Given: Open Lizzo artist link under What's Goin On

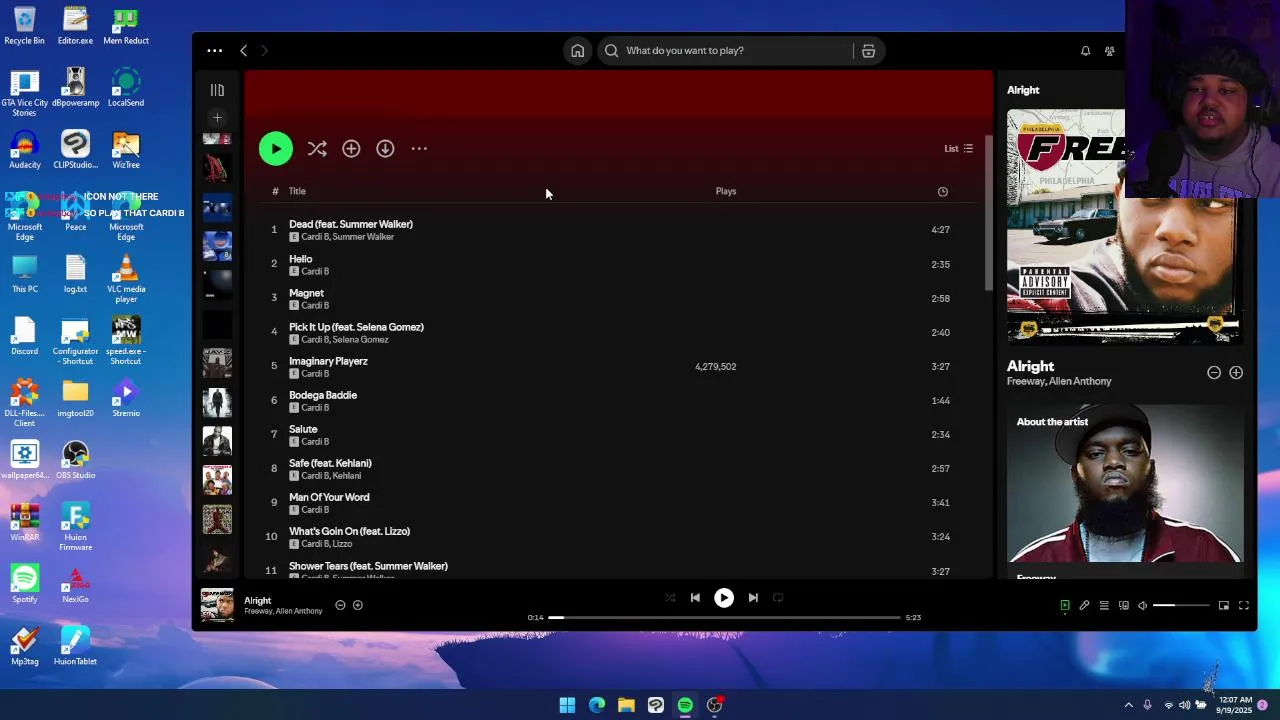Looking at the screenshot, I should [x=342, y=544].
